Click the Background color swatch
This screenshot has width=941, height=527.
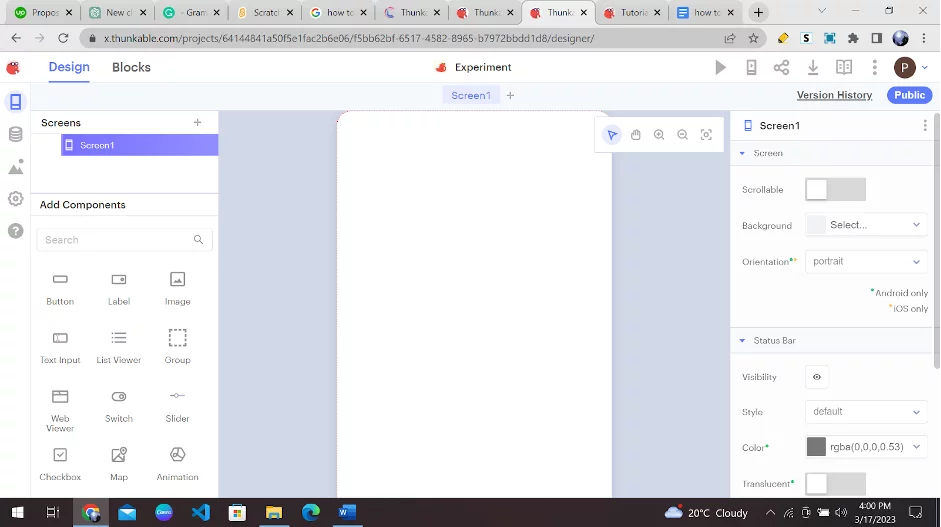coord(816,225)
